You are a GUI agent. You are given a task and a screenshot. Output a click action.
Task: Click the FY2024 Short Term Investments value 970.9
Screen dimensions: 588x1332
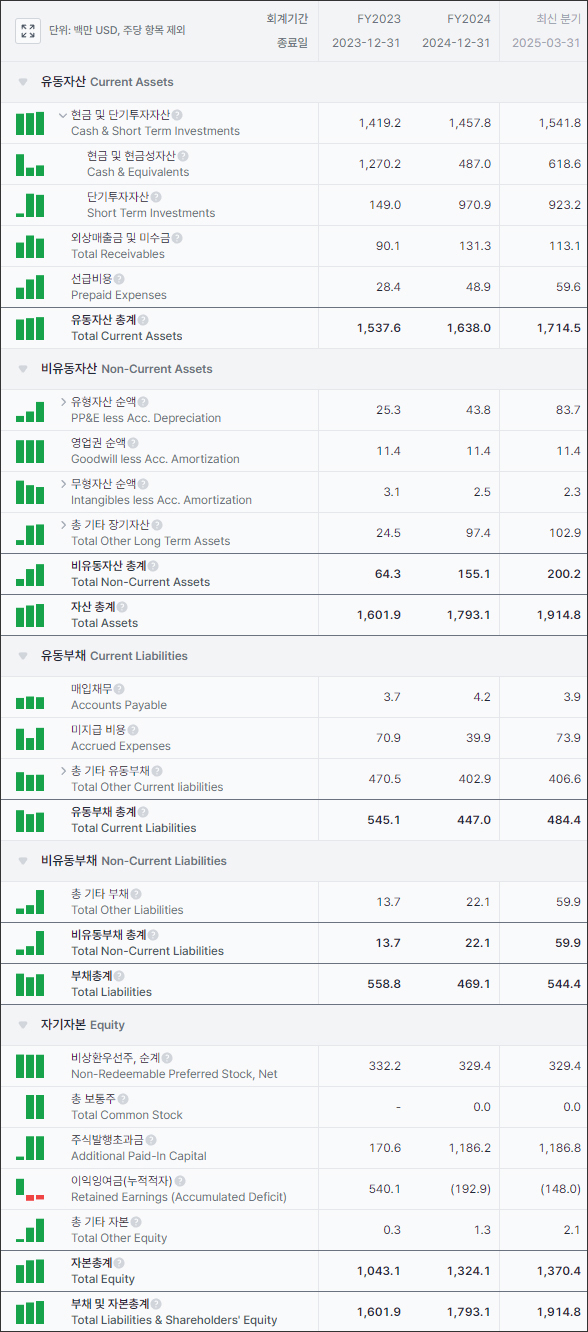point(474,205)
